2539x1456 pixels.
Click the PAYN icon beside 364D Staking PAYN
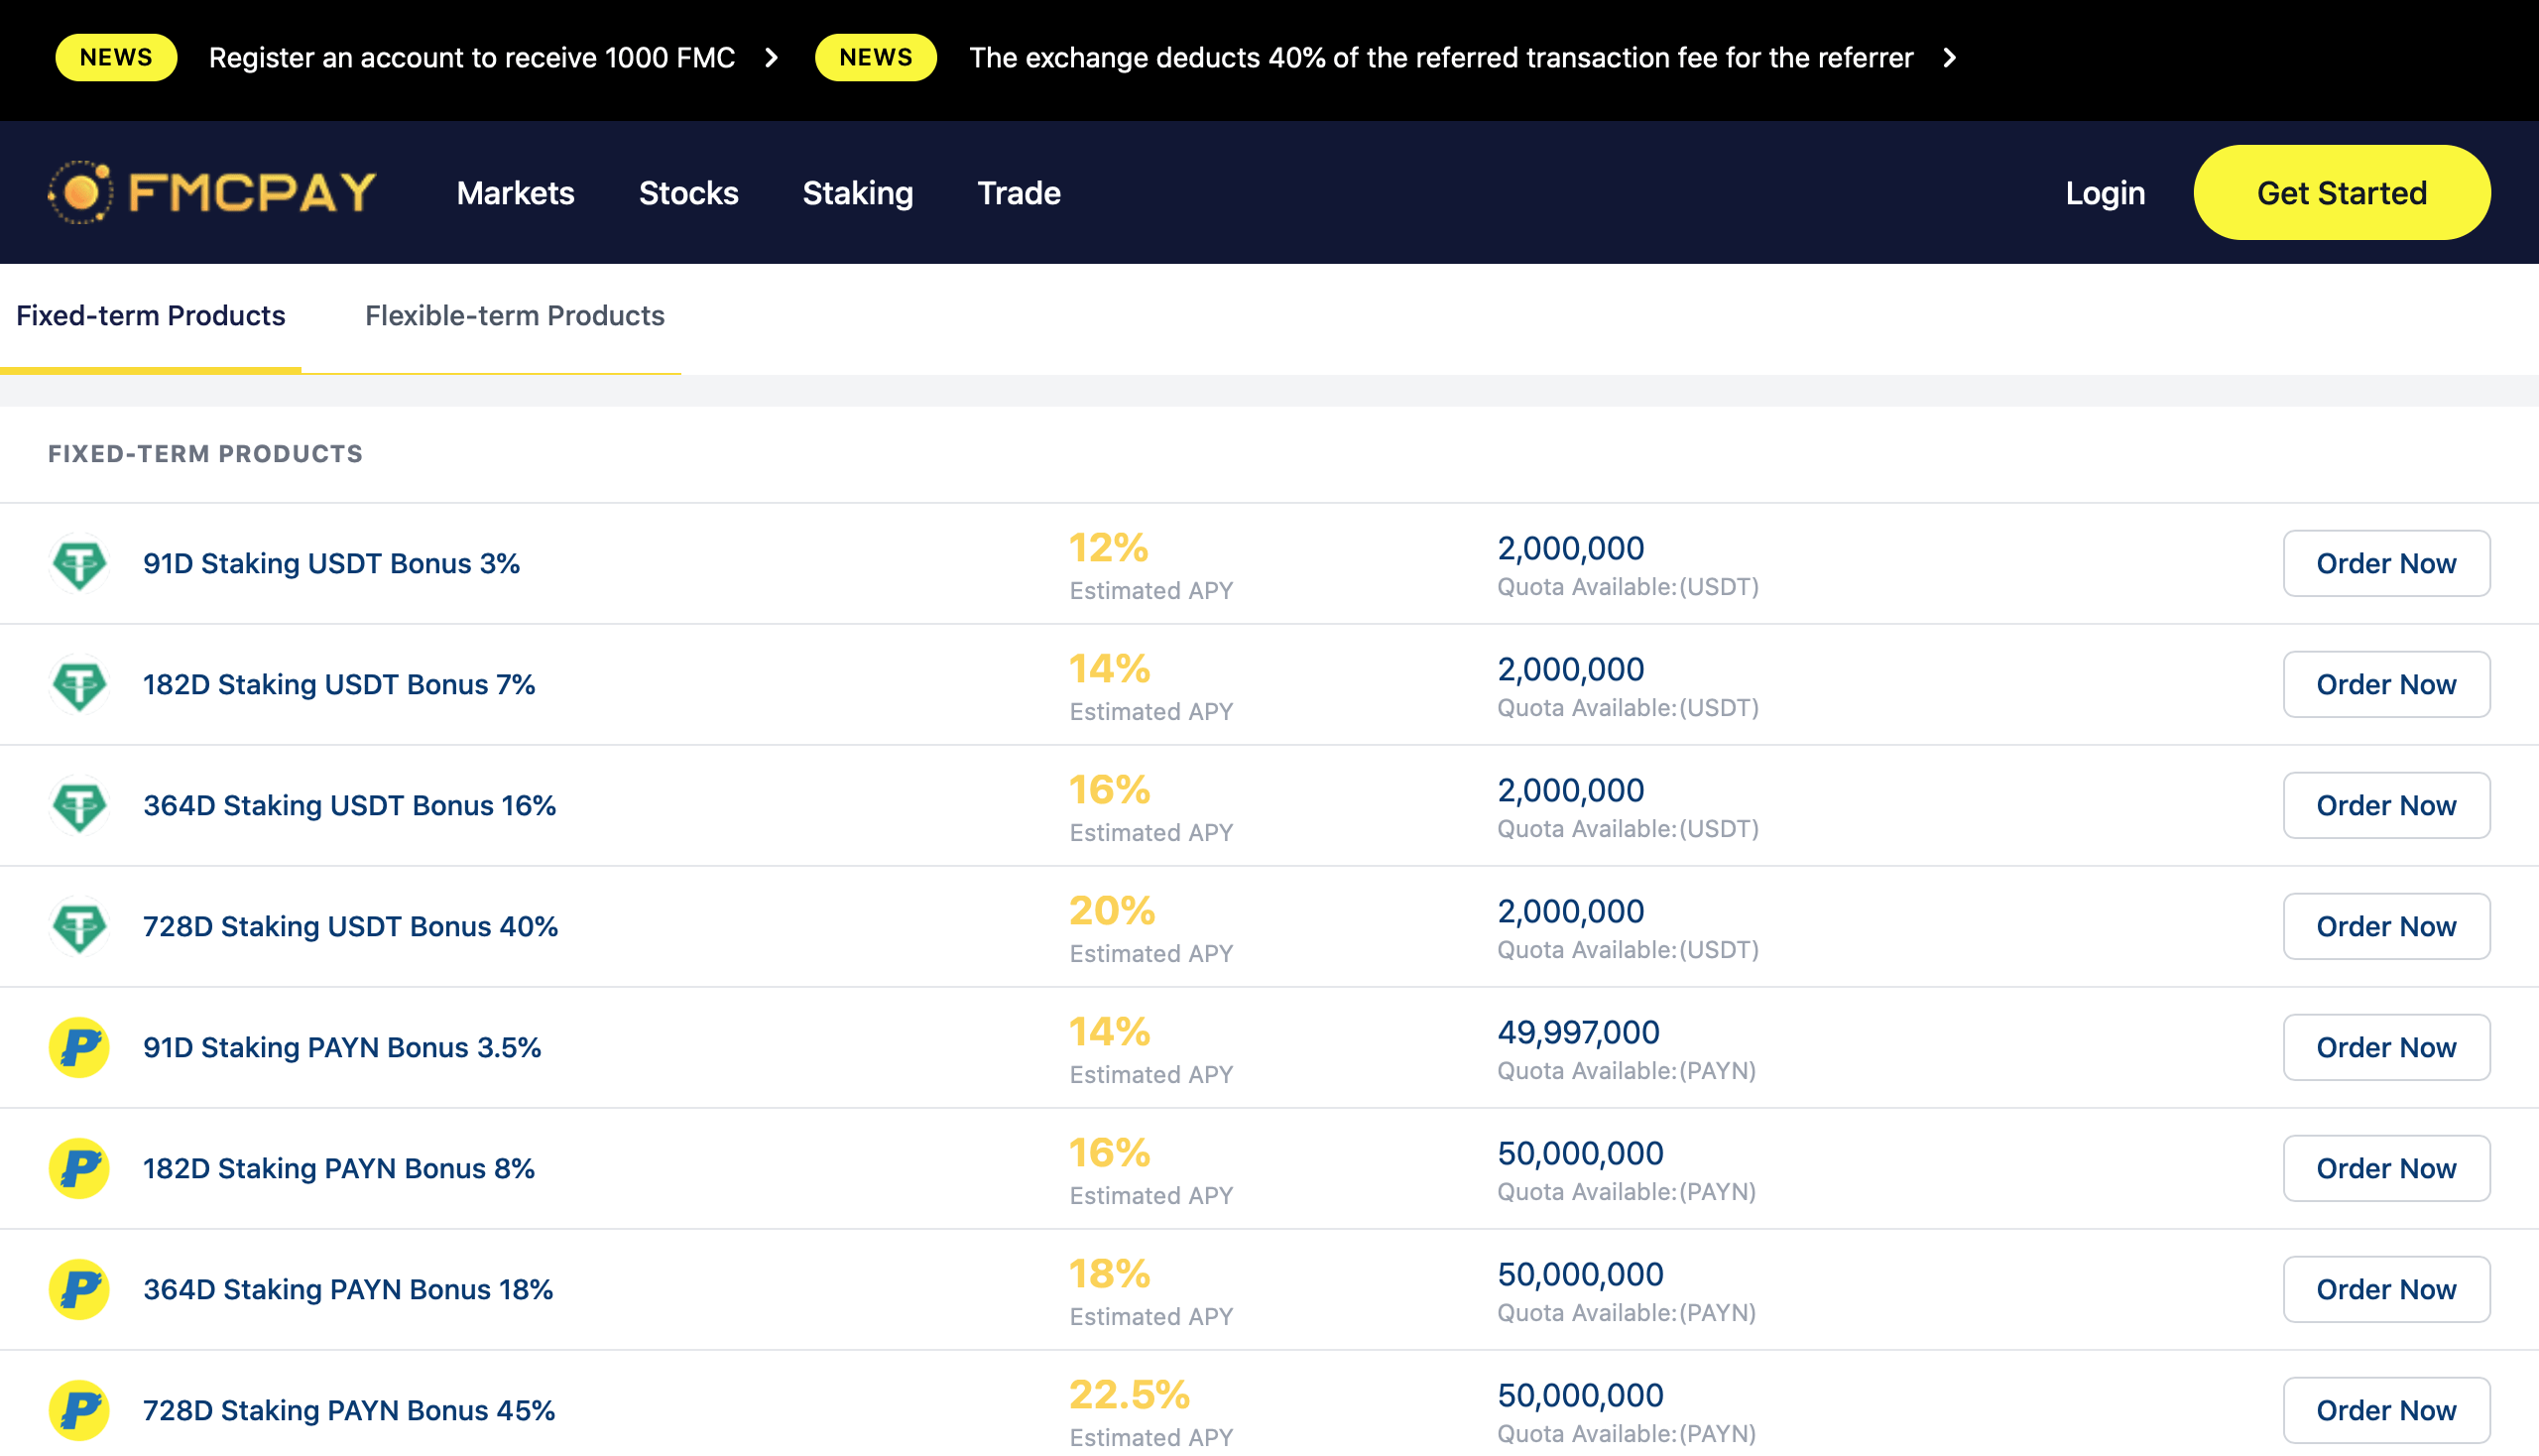(x=79, y=1289)
